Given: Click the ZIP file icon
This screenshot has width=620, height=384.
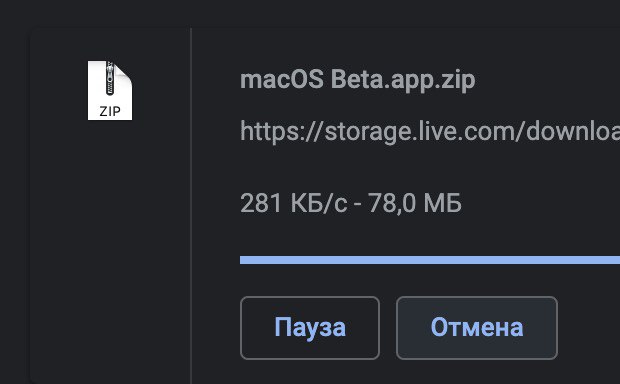Looking at the screenshot, I should pos(110,90).
